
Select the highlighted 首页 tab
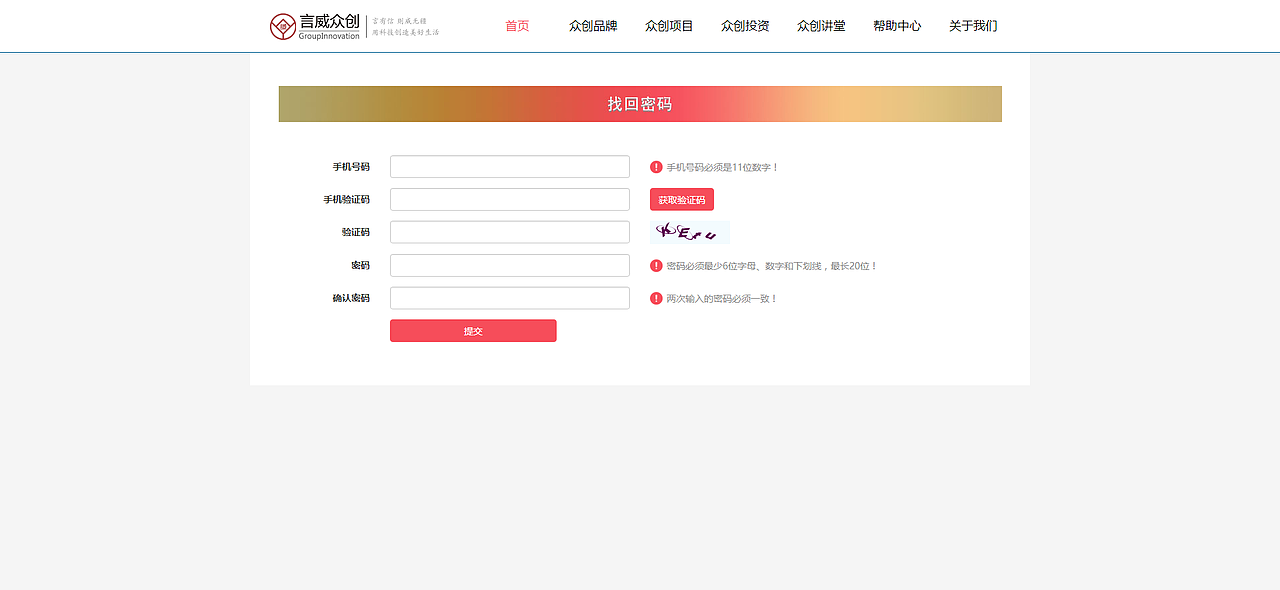517,25
